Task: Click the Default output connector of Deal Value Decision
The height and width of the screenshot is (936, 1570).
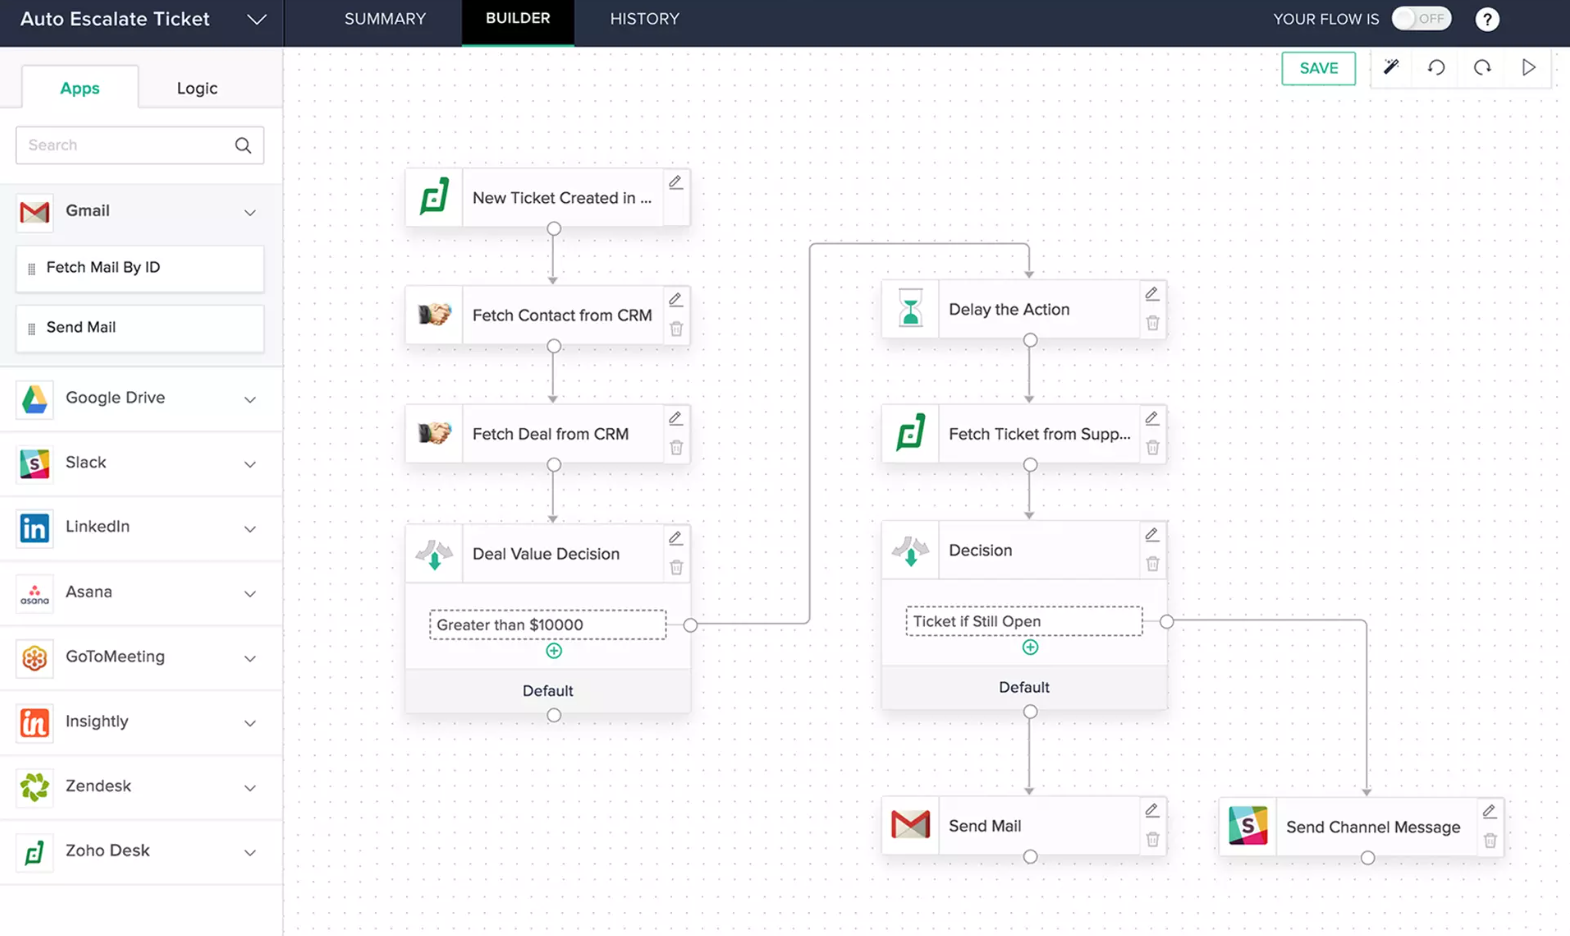Action: pyautogui.click(x=554, y=716)
